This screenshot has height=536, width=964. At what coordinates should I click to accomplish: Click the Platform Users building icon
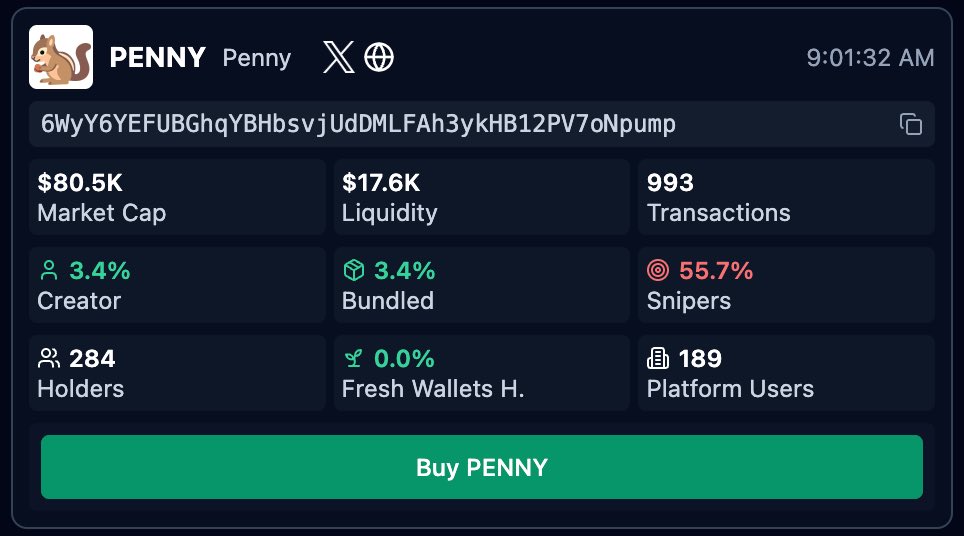(658, 359)
